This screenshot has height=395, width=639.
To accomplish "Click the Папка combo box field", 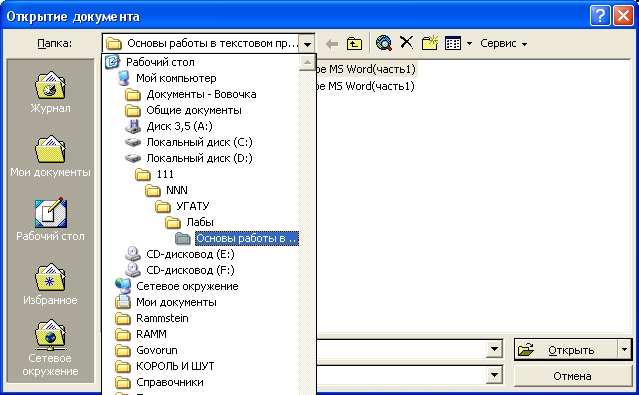I will (x=208, y=43).
